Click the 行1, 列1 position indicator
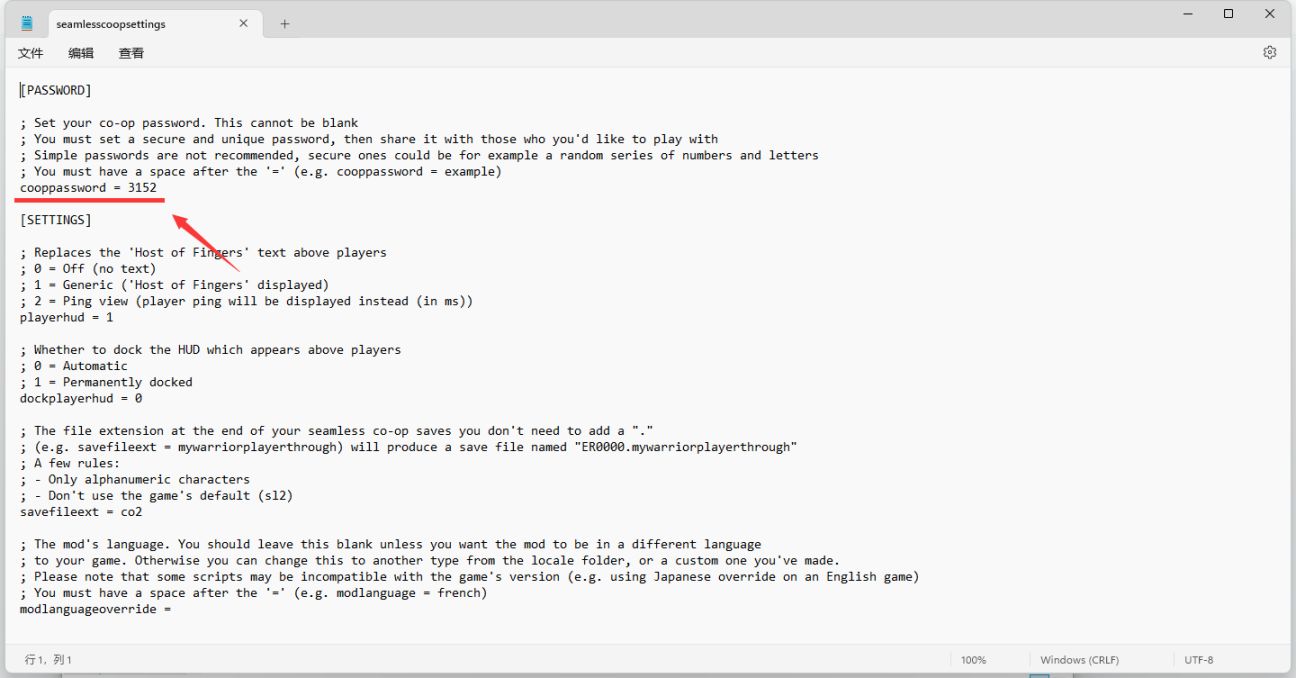This screenshot has height=678, width=1296. 48,660
